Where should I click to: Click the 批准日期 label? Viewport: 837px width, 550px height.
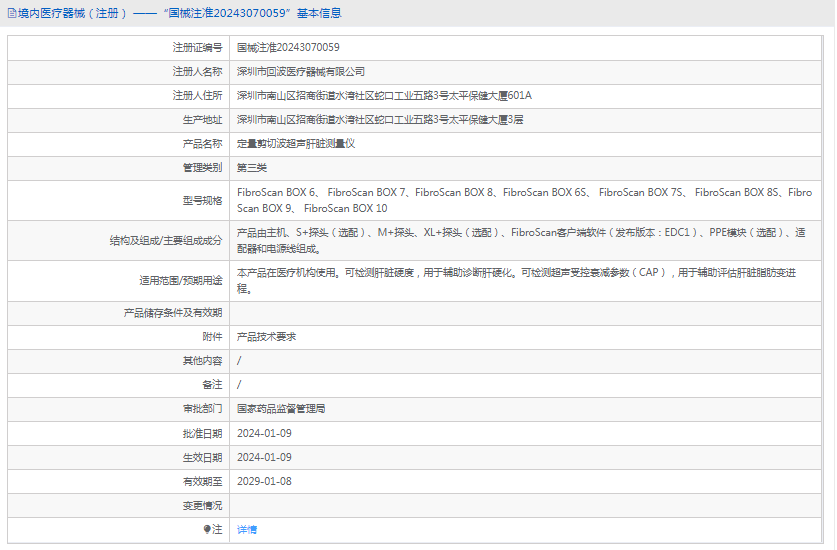(202, 433)
